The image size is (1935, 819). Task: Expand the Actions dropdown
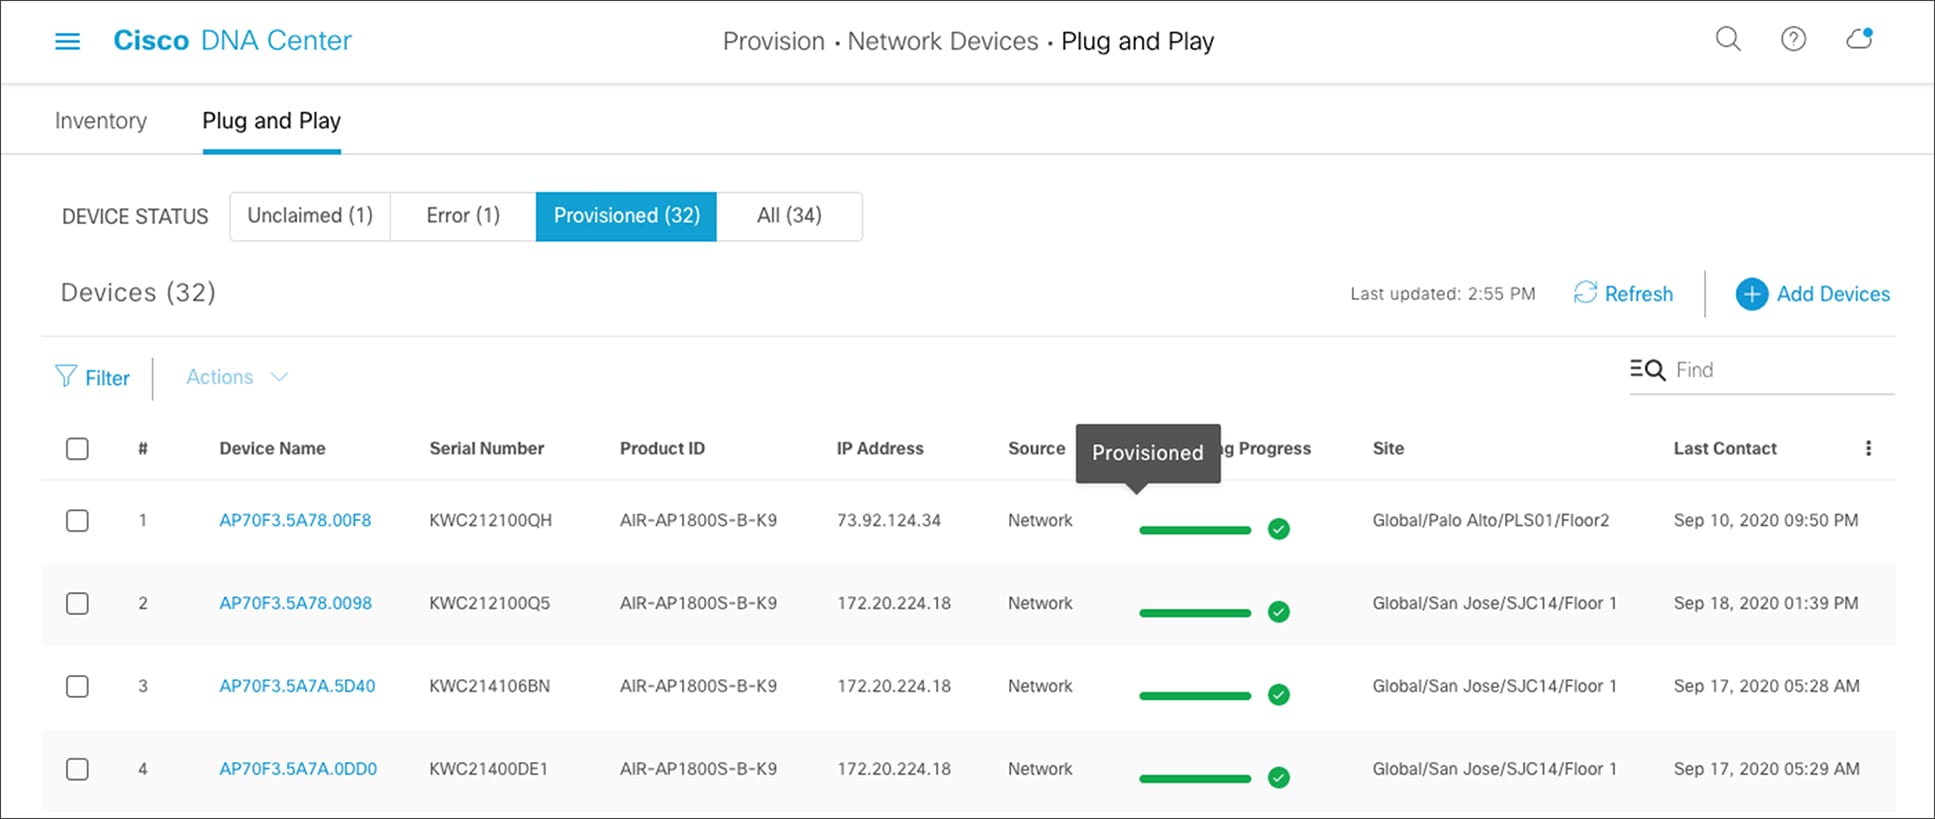click(237, 377)
